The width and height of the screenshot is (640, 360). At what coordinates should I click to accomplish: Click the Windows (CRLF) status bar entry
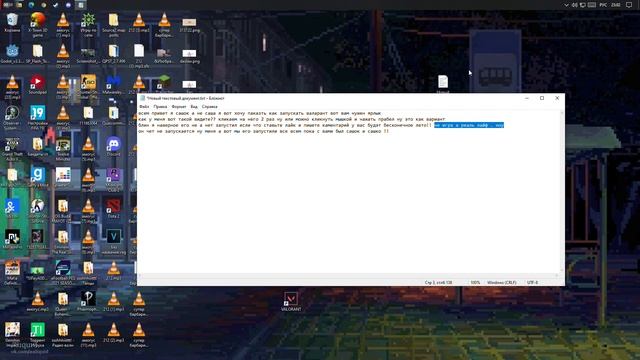(502, 282)
